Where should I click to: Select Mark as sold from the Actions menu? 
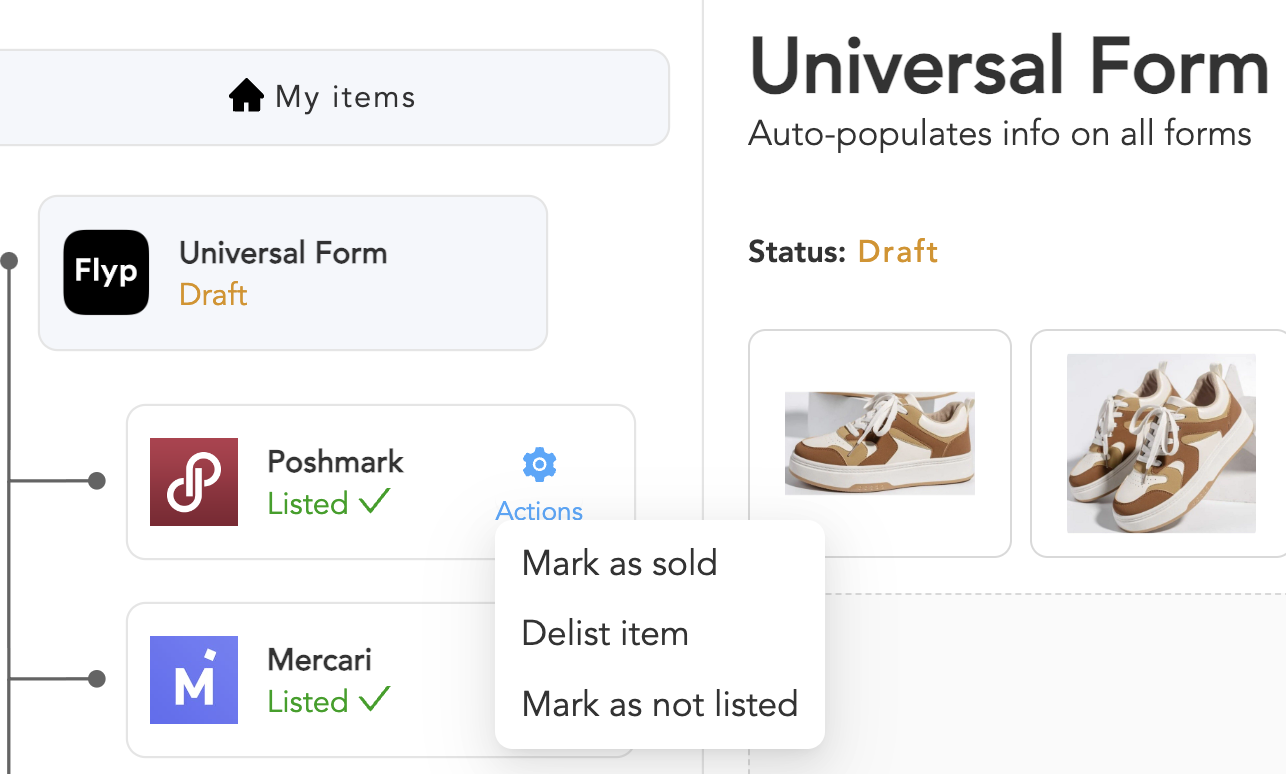click(x=618, y=563)
